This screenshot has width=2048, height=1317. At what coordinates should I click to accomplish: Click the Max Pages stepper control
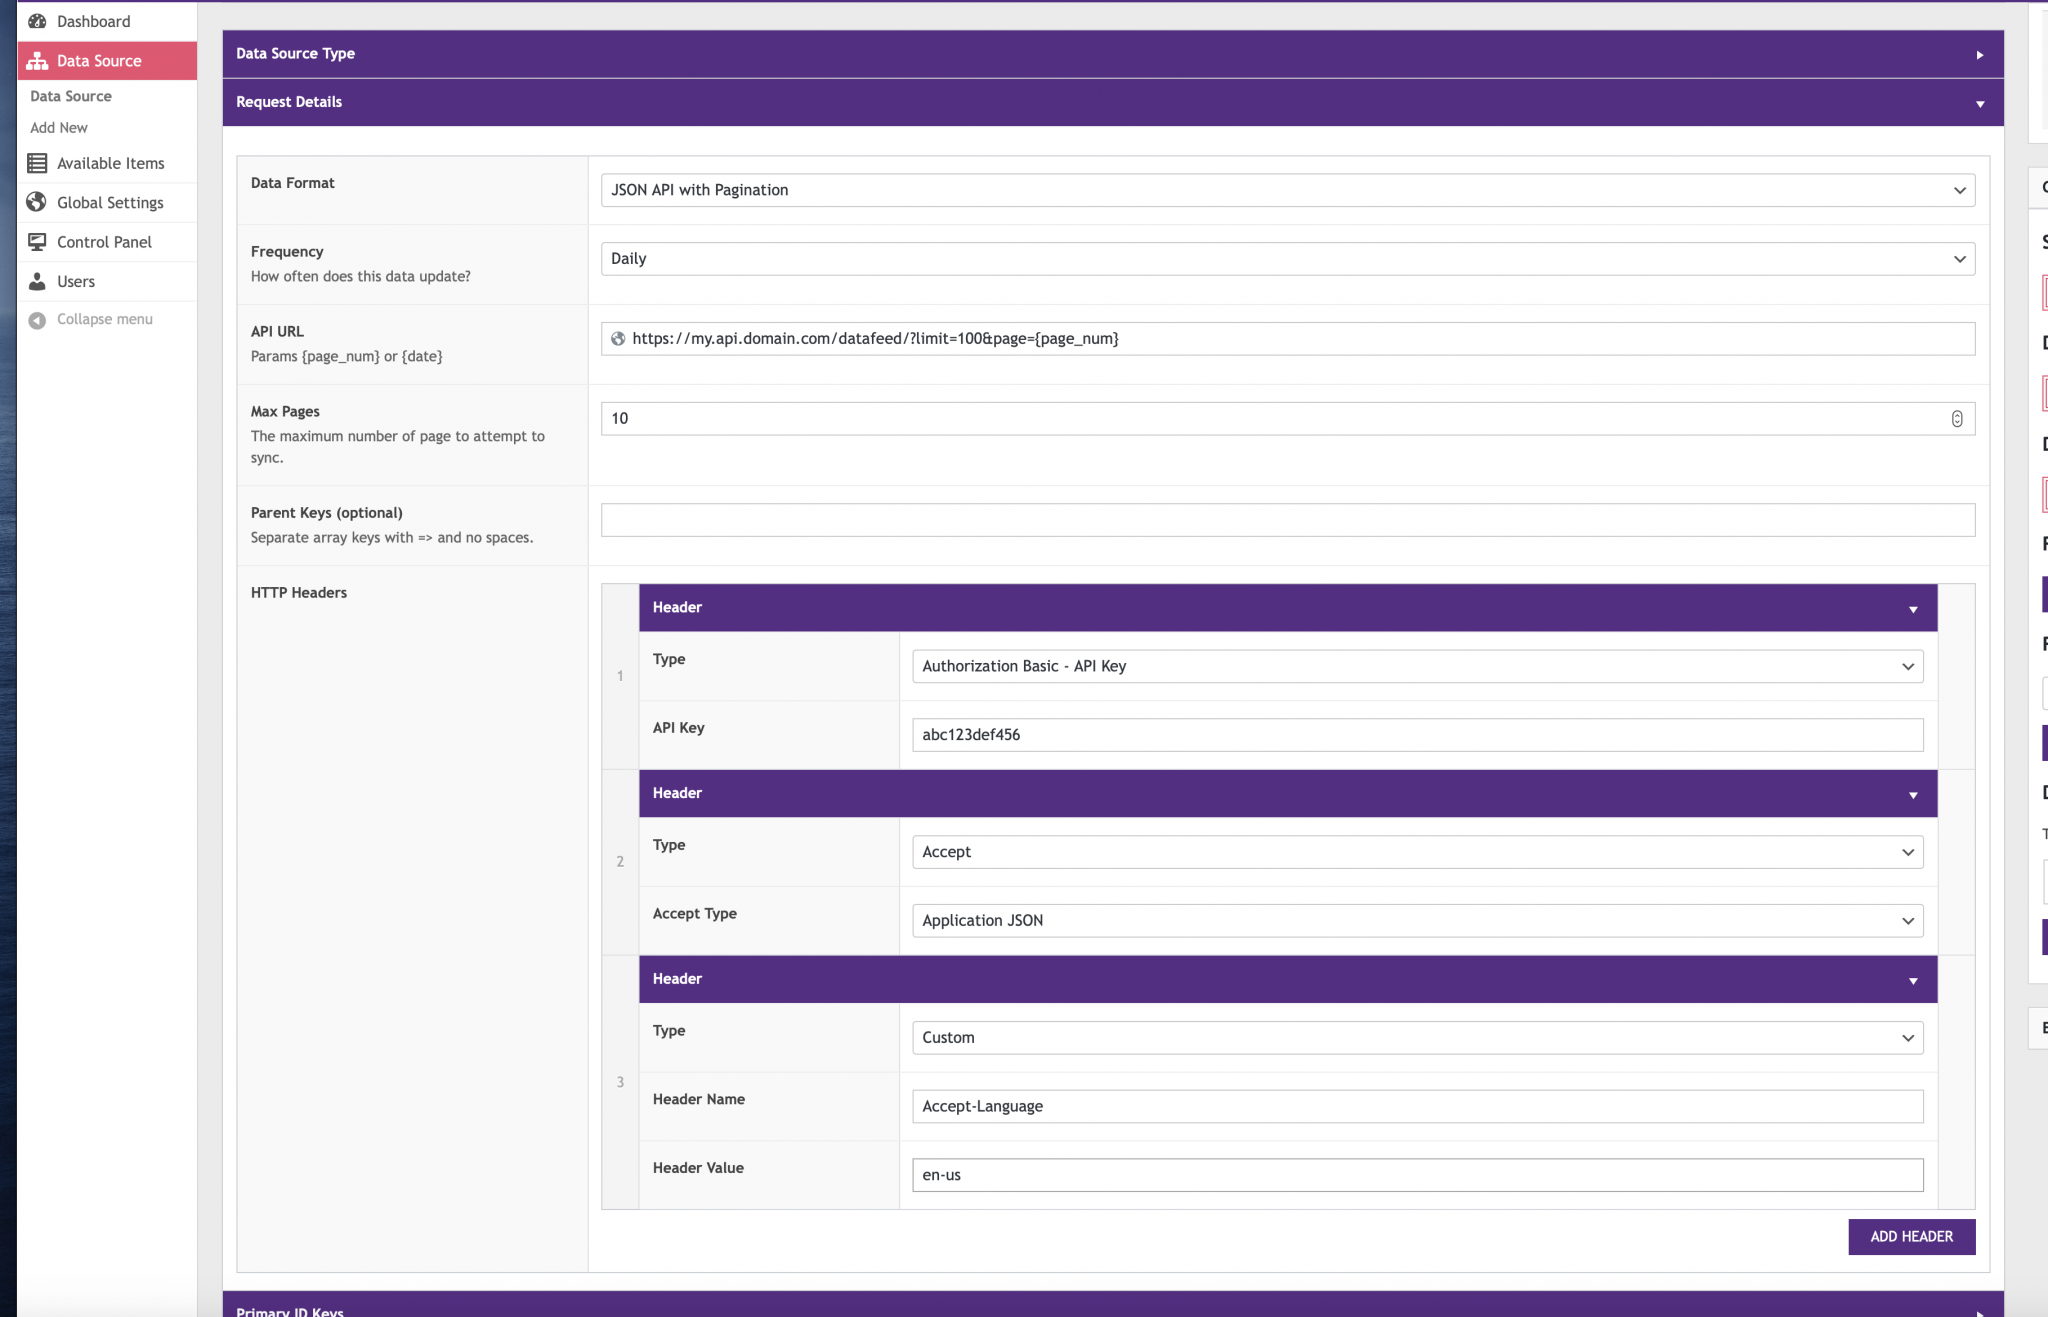pyautogui.click(x=1957, y=418)
